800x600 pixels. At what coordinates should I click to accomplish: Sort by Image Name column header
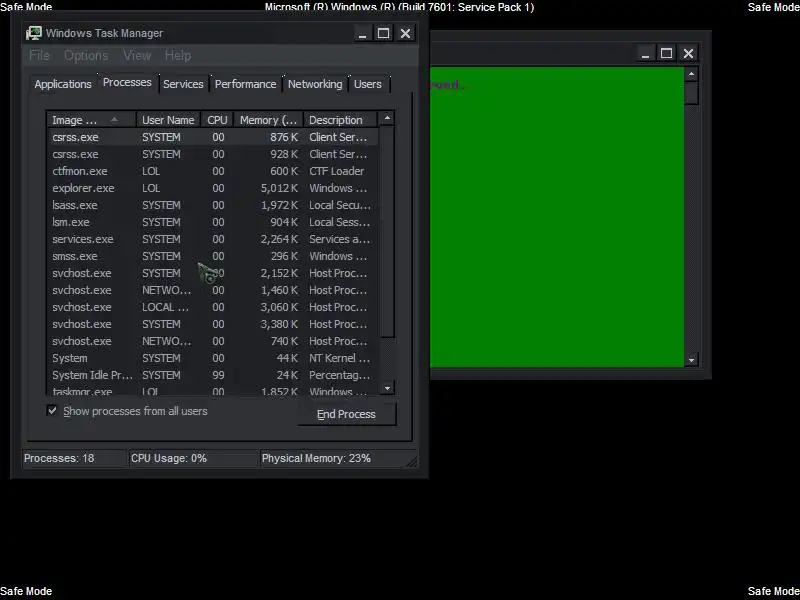click(x=91, y=120)
